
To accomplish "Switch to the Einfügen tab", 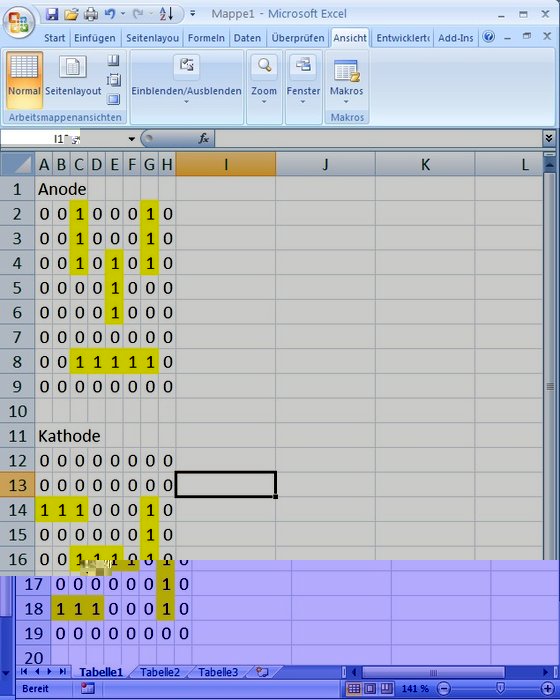I will [x=95, y=38].
